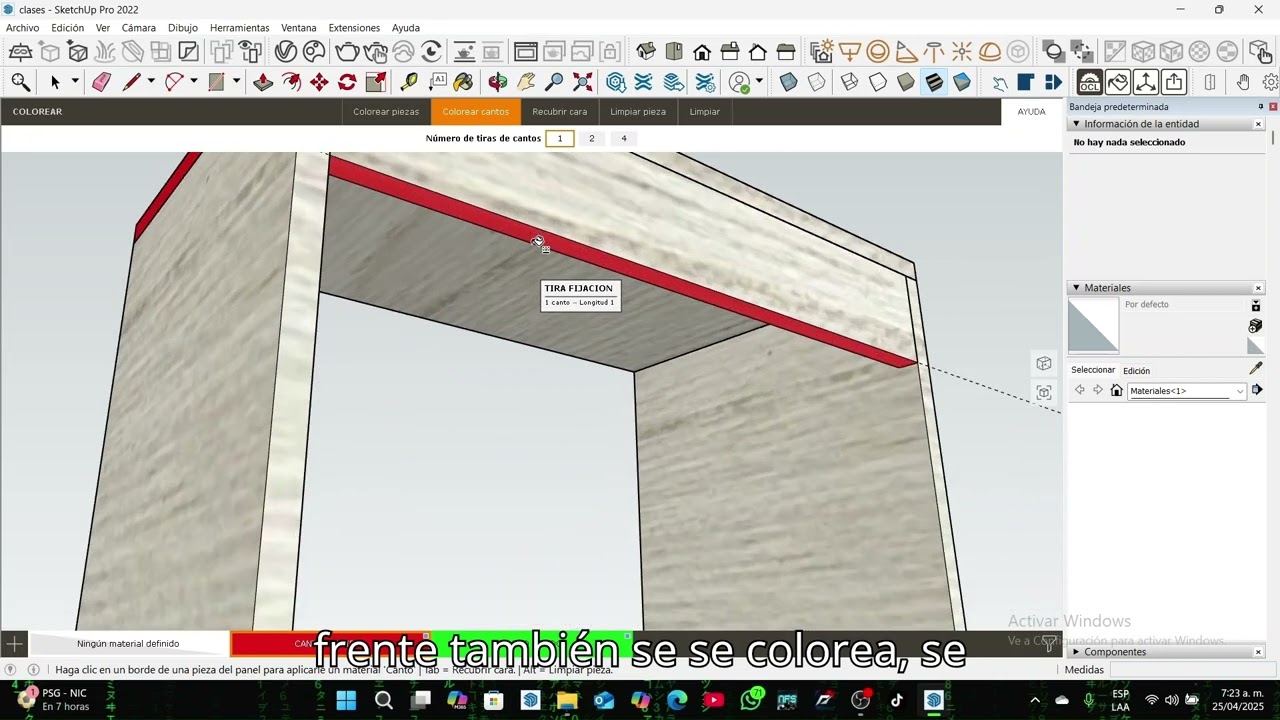Select the Offset tool
Image resolution: width=1280 pixels, height=720 pixels.
[x=291, y=82]
